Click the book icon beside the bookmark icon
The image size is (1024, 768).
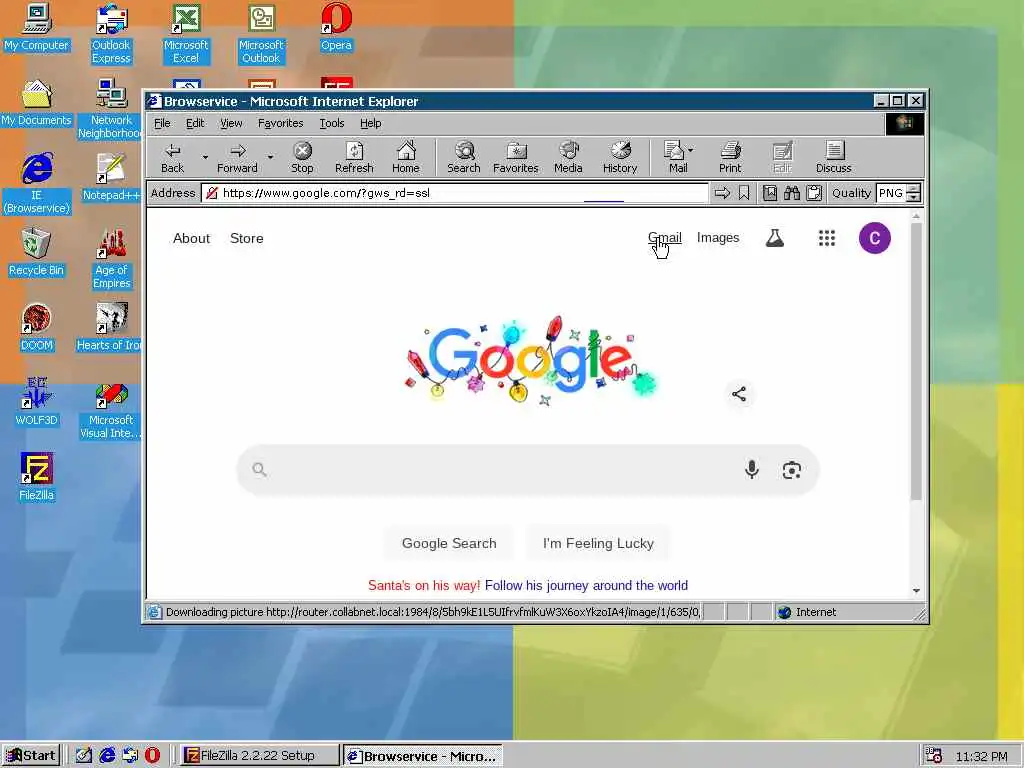coord(770,193)
